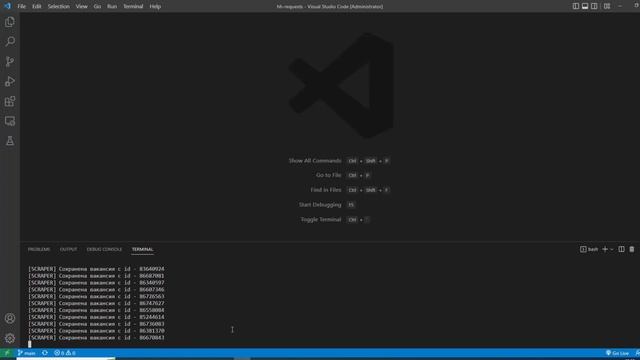Click the main branch status item
Screen dimensions: 640x360
(x=27, y=353)
